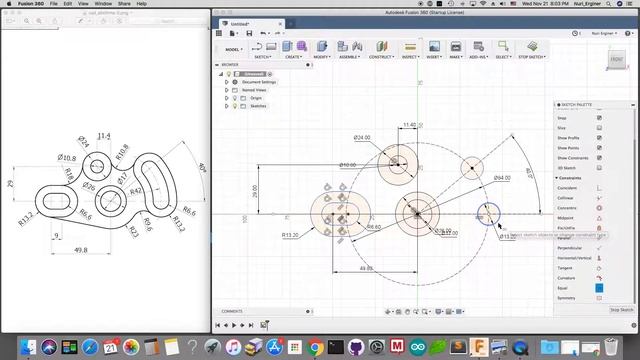Click the sketch marker in the timeline
The height and width of the screenshot is (360, 640).
(x=264, y=325)
